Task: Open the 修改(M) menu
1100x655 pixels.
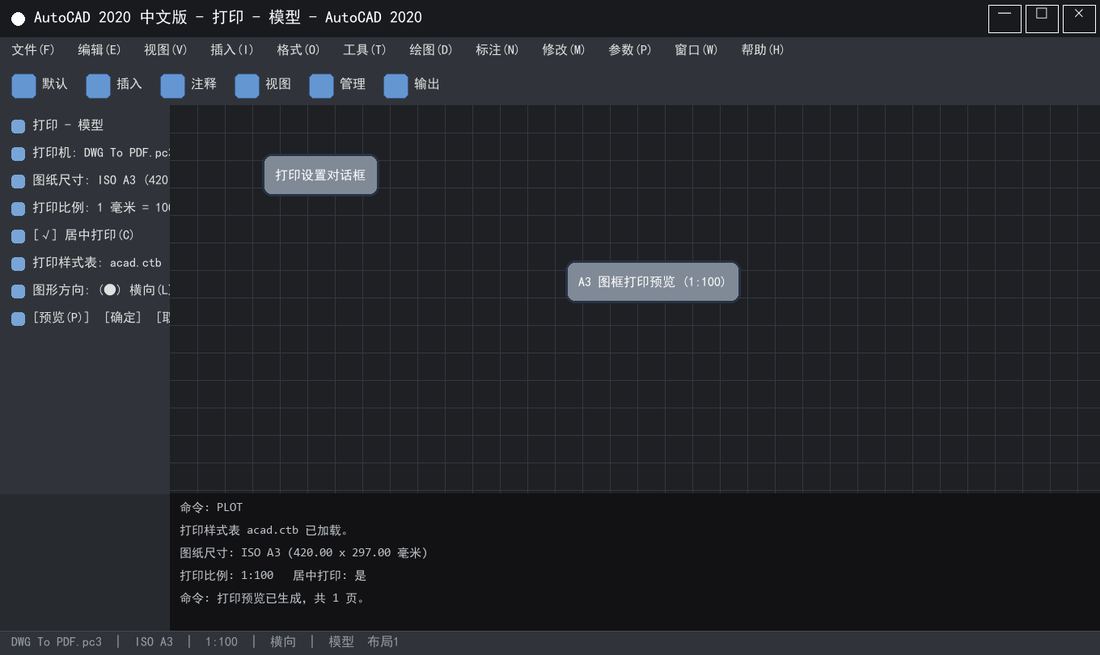Action: tap(563, 50)
